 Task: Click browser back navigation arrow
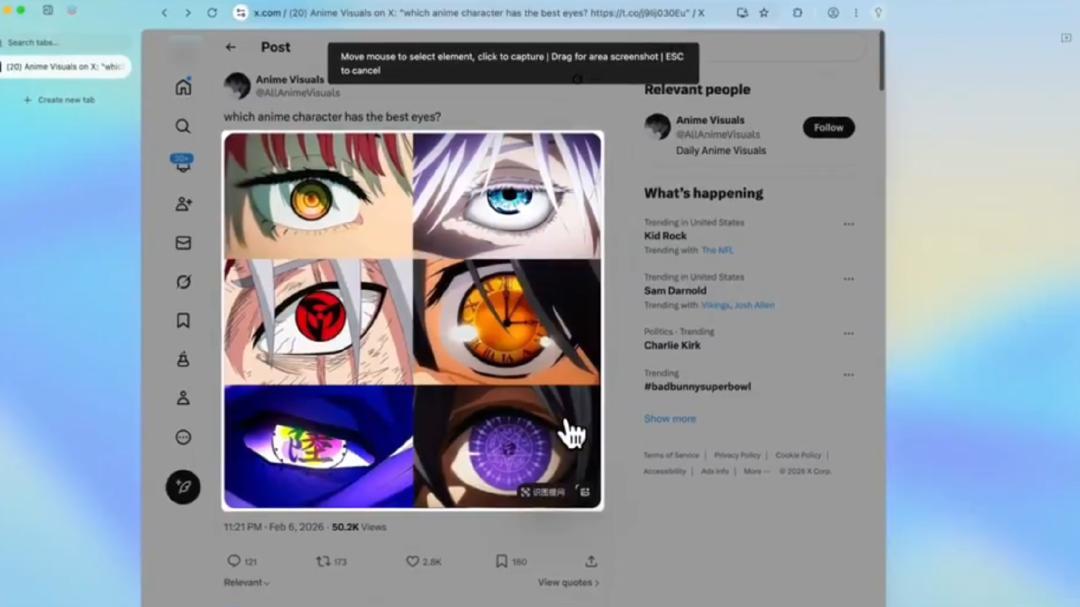point(165,12)
